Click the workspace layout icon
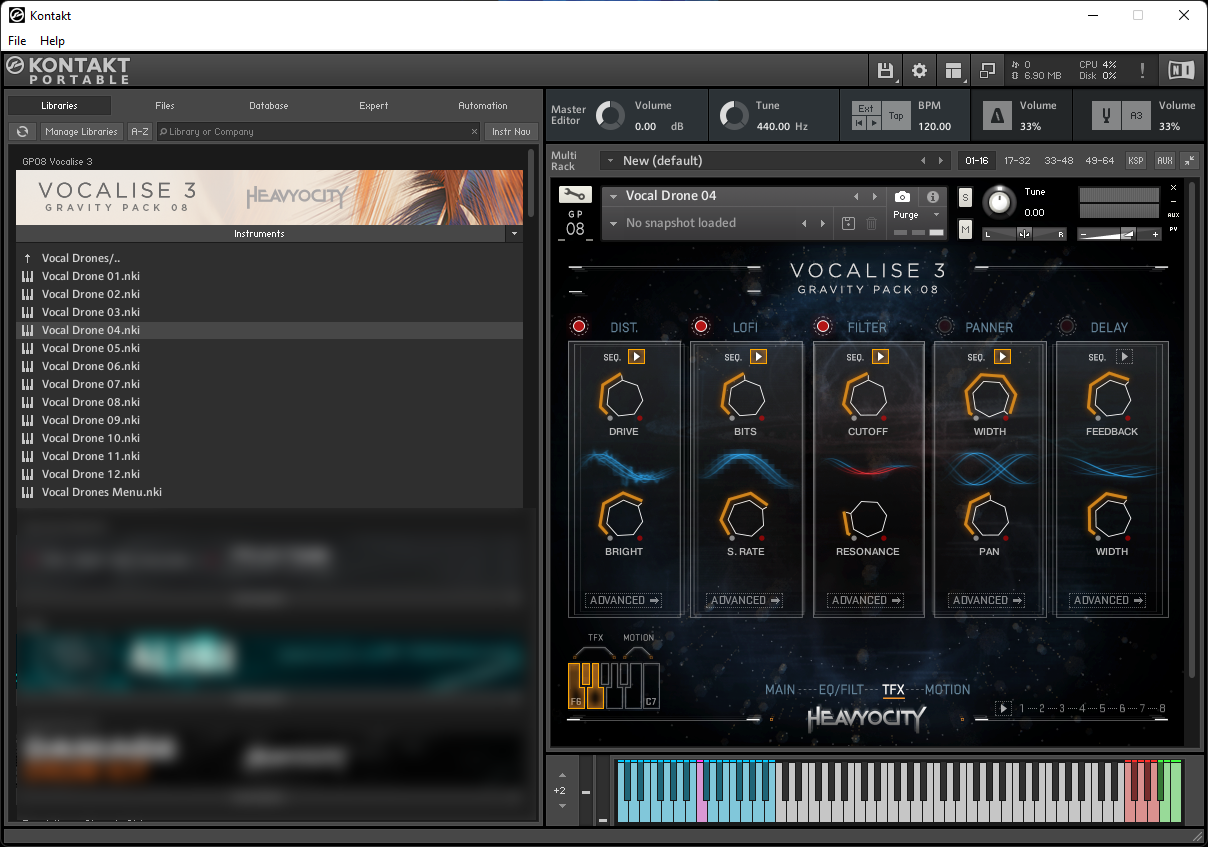Screen dimensions: 1208x847 (x=953, y=70)
